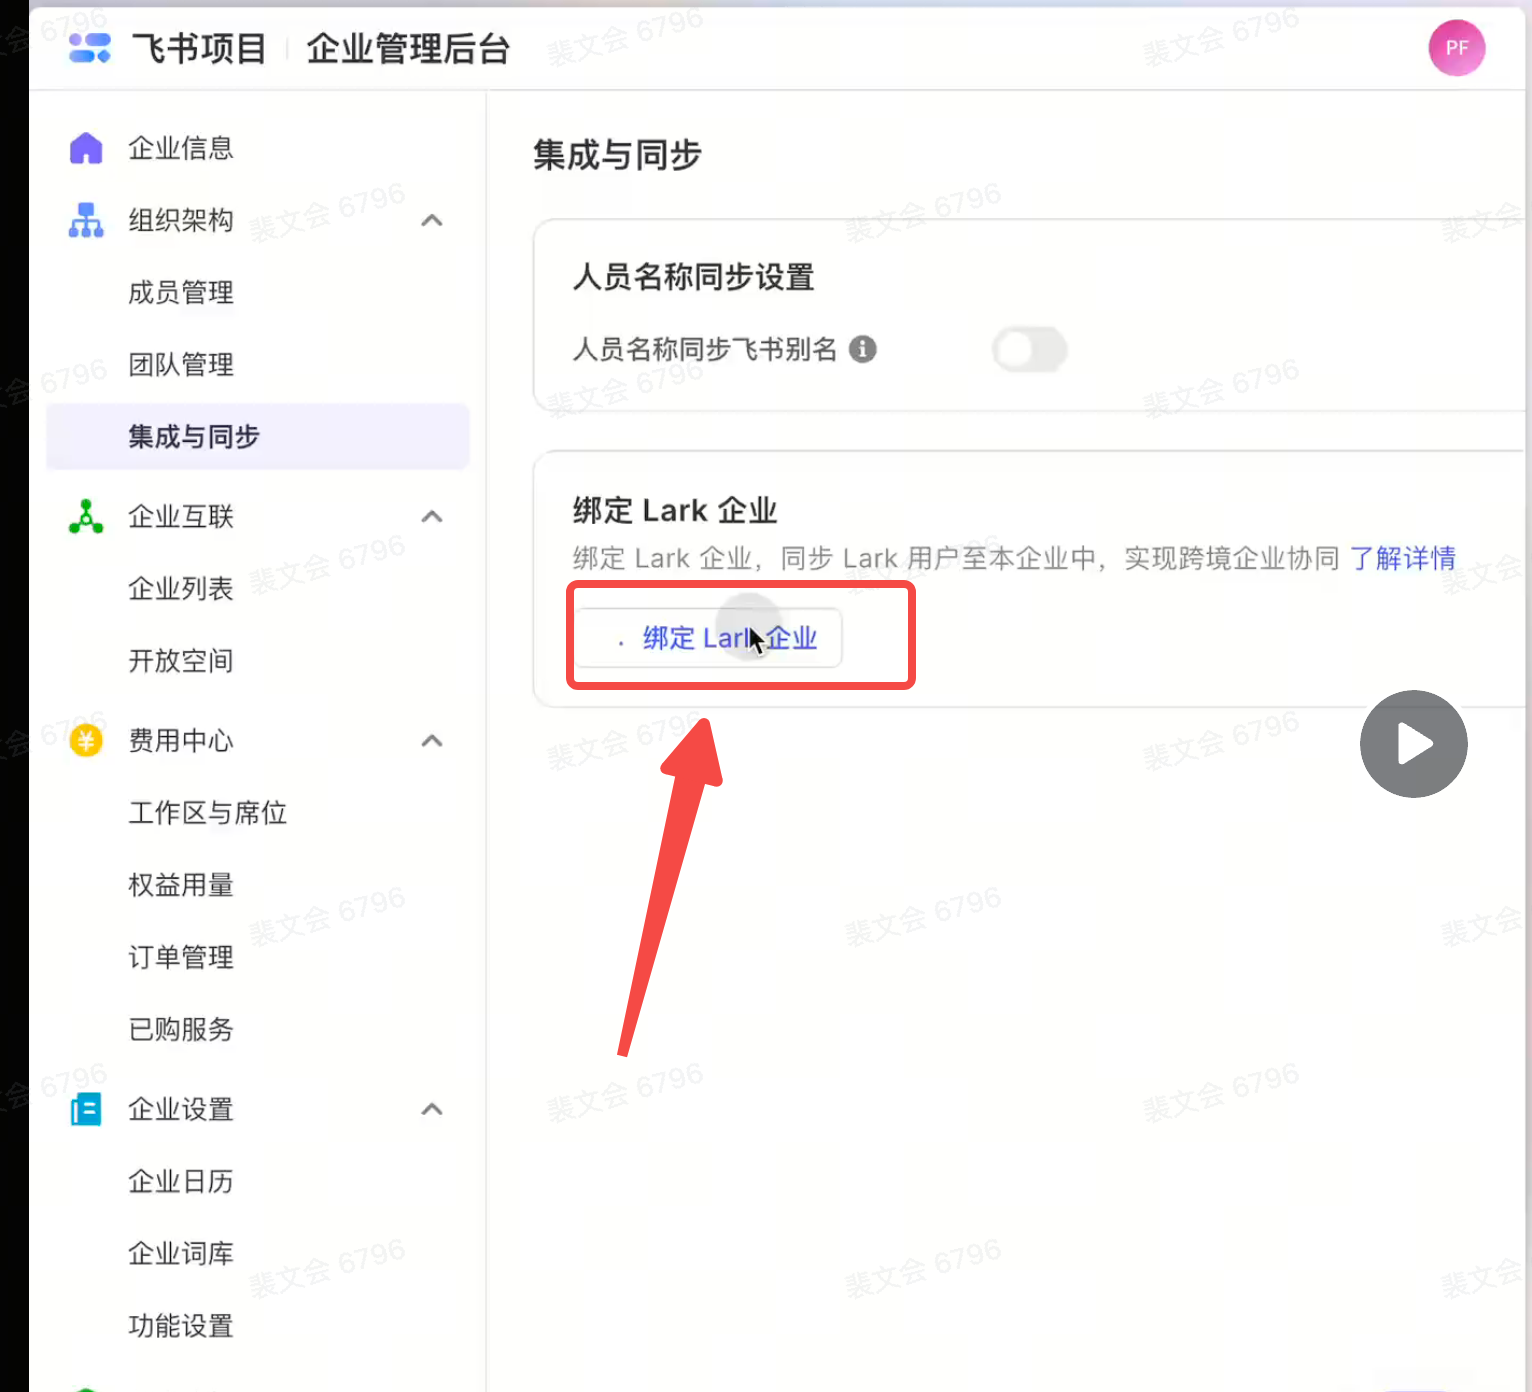Collapse the 组织架构 section chevron
This screenshot has height=1392, width=1532.
432,220
